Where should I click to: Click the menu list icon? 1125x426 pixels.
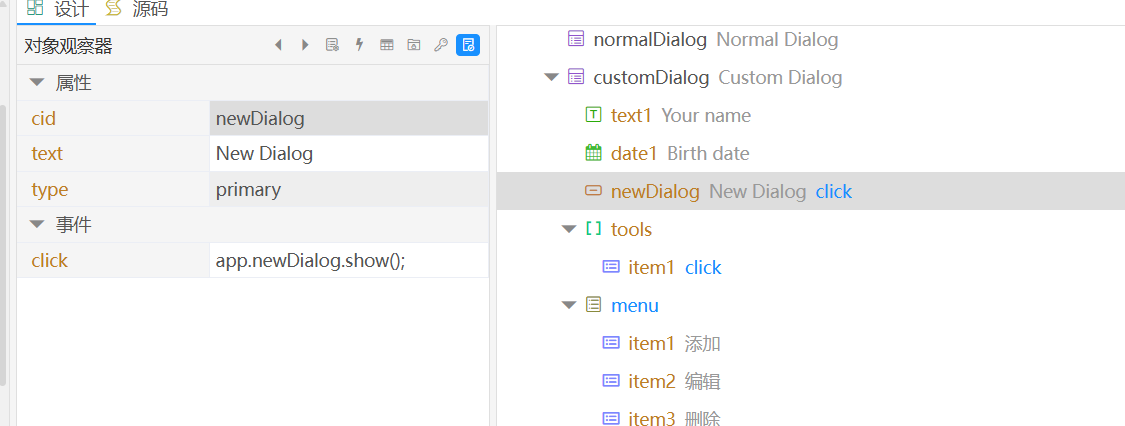tap(593, 305)
